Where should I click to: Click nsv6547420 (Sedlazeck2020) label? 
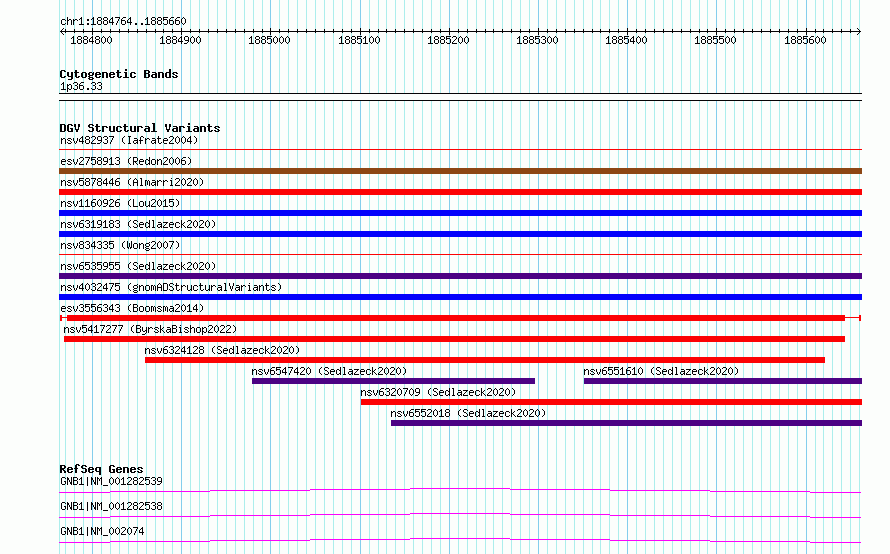329,371
